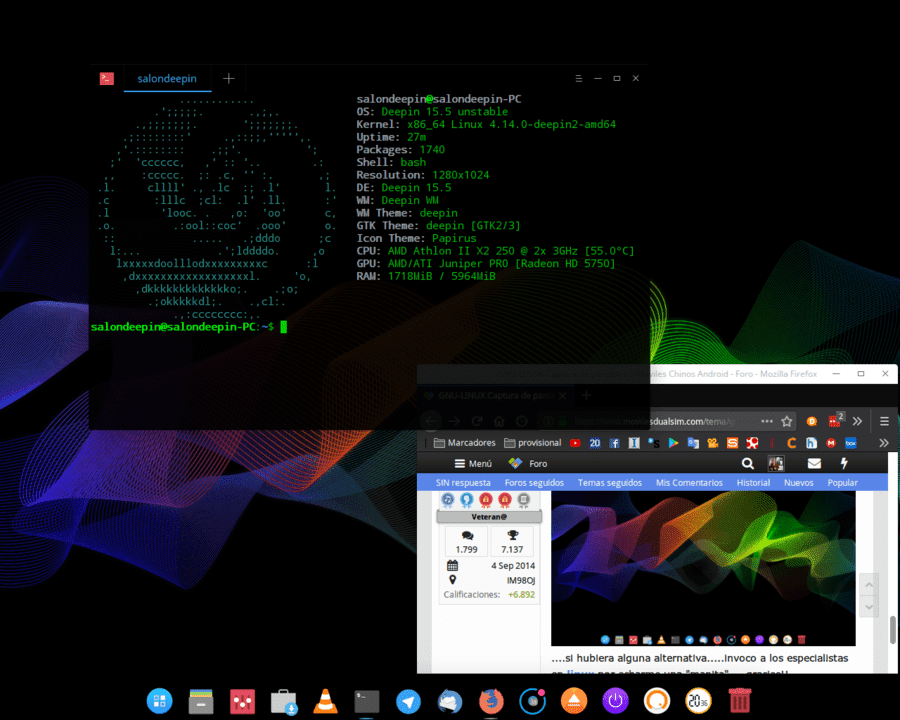The width and height of the screenshot is (900, 720).
Task: Click the red M Mega bookmark icon
Action: (x=831, y=443)
